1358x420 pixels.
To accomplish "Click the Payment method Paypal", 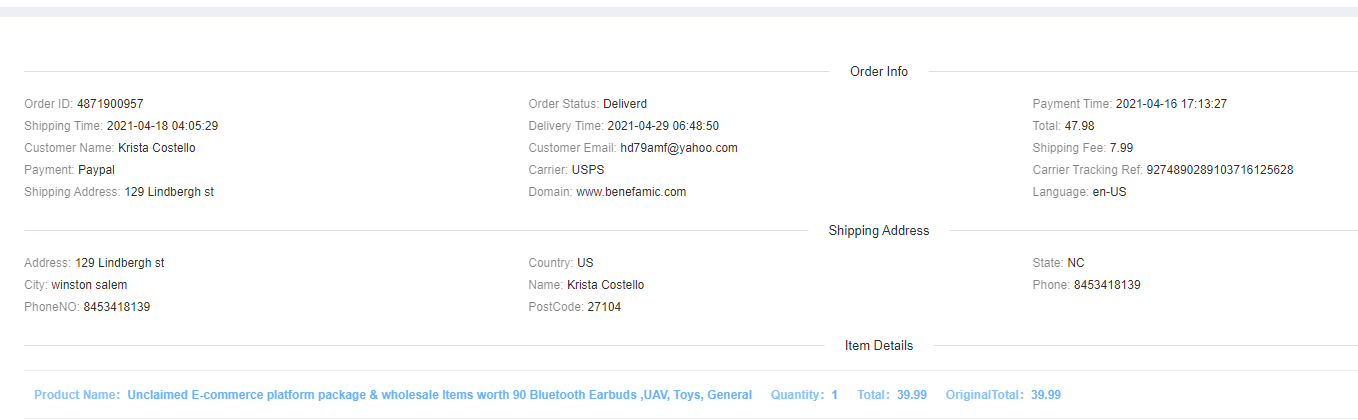I will 96,170.
